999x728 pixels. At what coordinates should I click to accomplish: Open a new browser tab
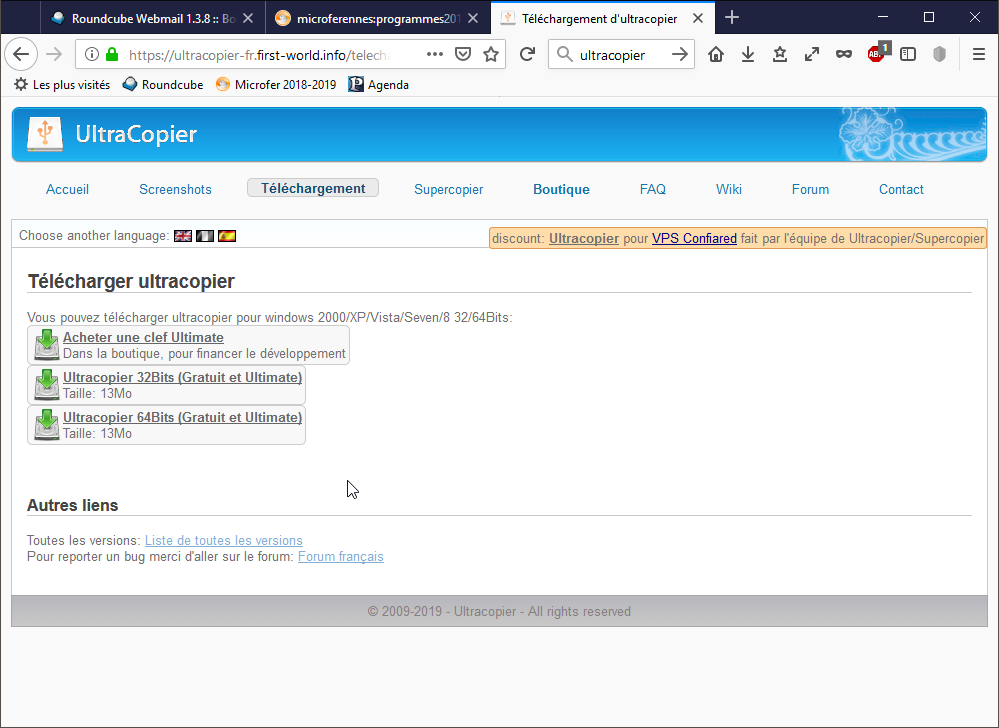732,18
